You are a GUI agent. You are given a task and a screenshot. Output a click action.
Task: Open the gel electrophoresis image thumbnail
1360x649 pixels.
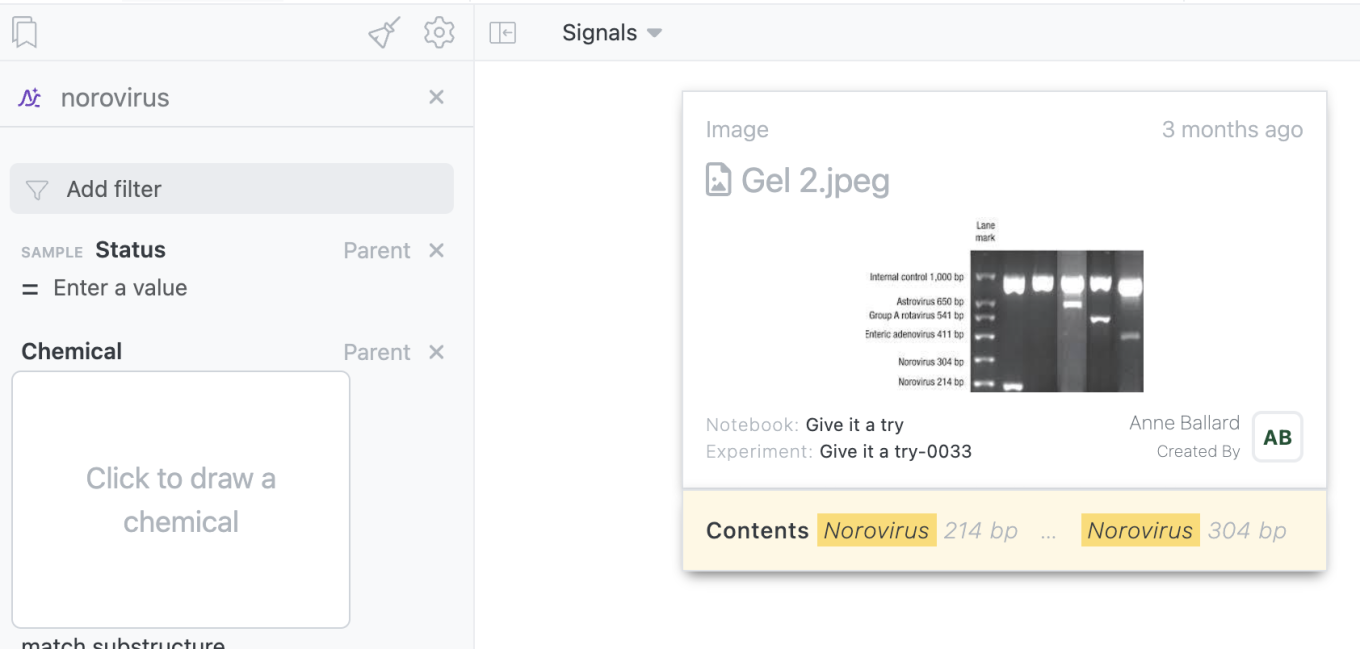pos(1004,305)
